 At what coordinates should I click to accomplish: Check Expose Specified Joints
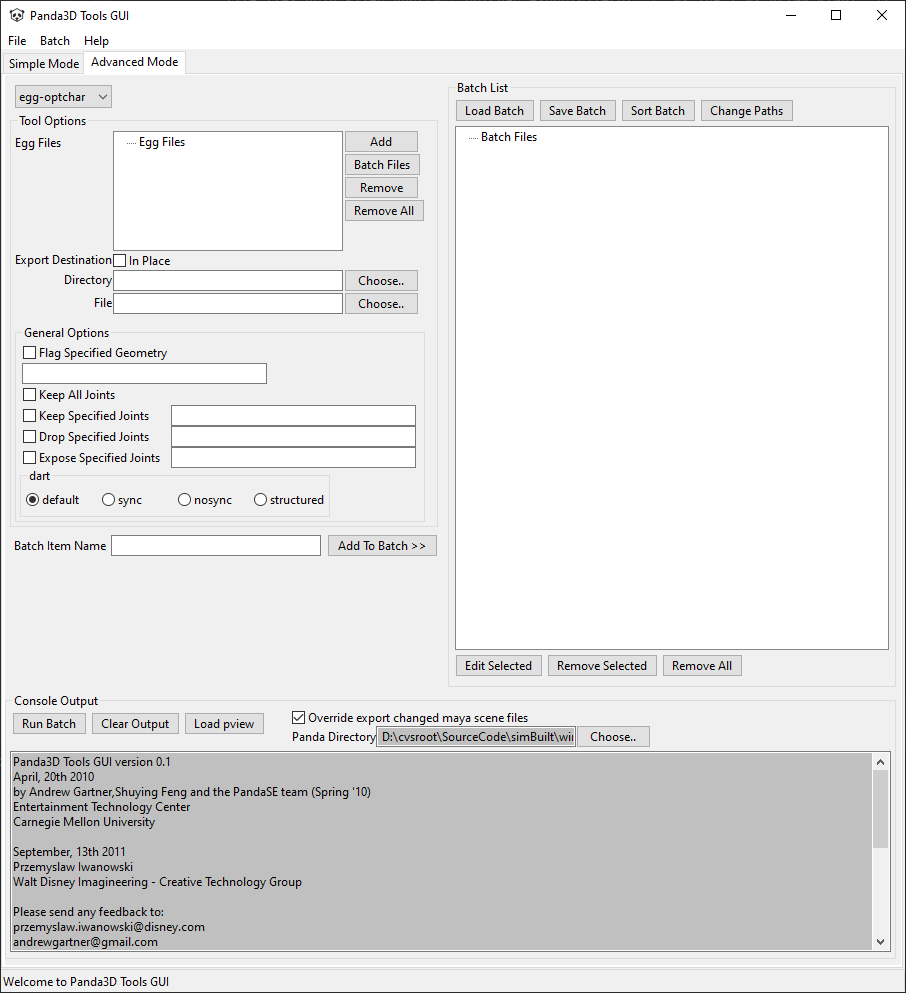tap(29, 457)
